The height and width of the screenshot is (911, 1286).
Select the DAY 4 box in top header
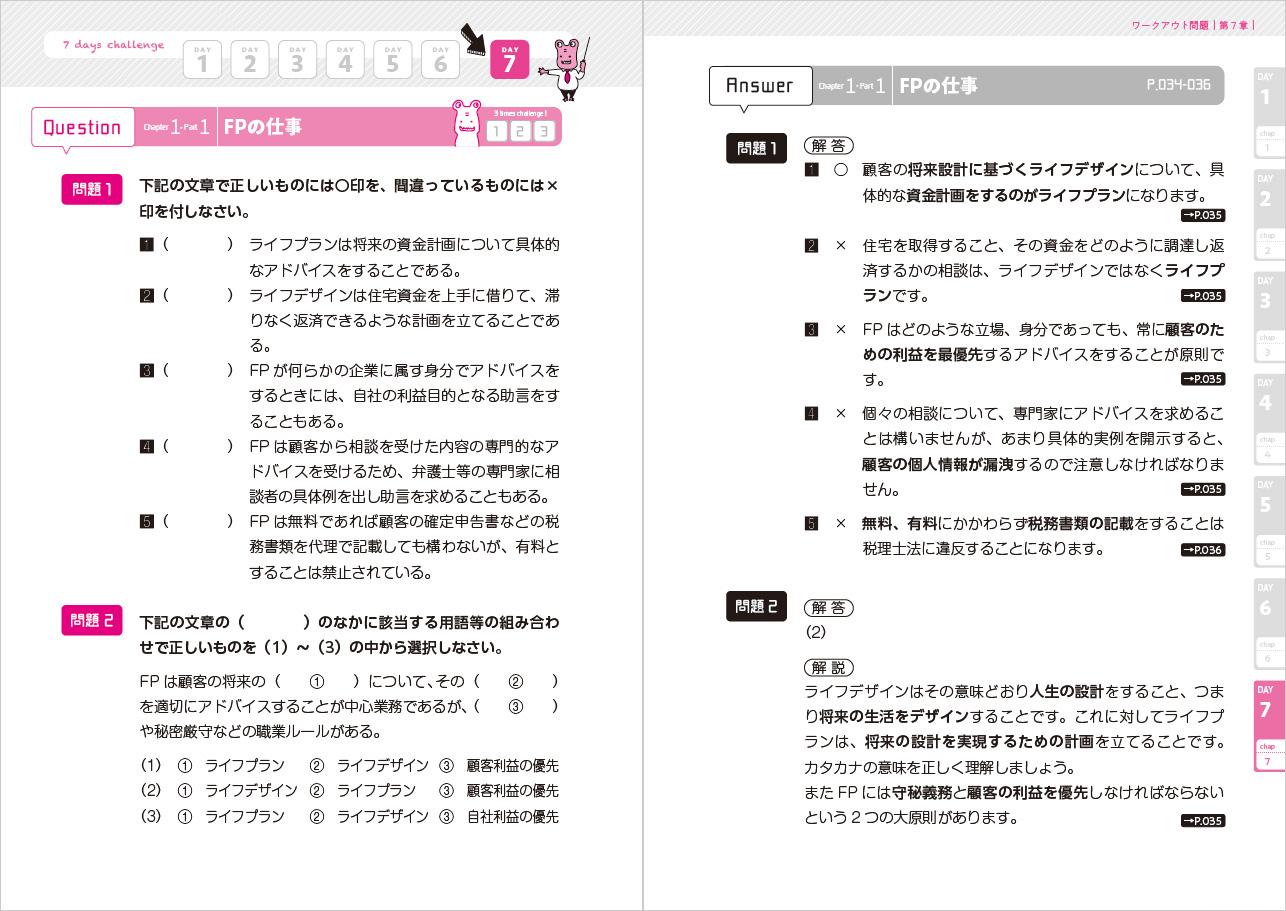pos(345,60)
